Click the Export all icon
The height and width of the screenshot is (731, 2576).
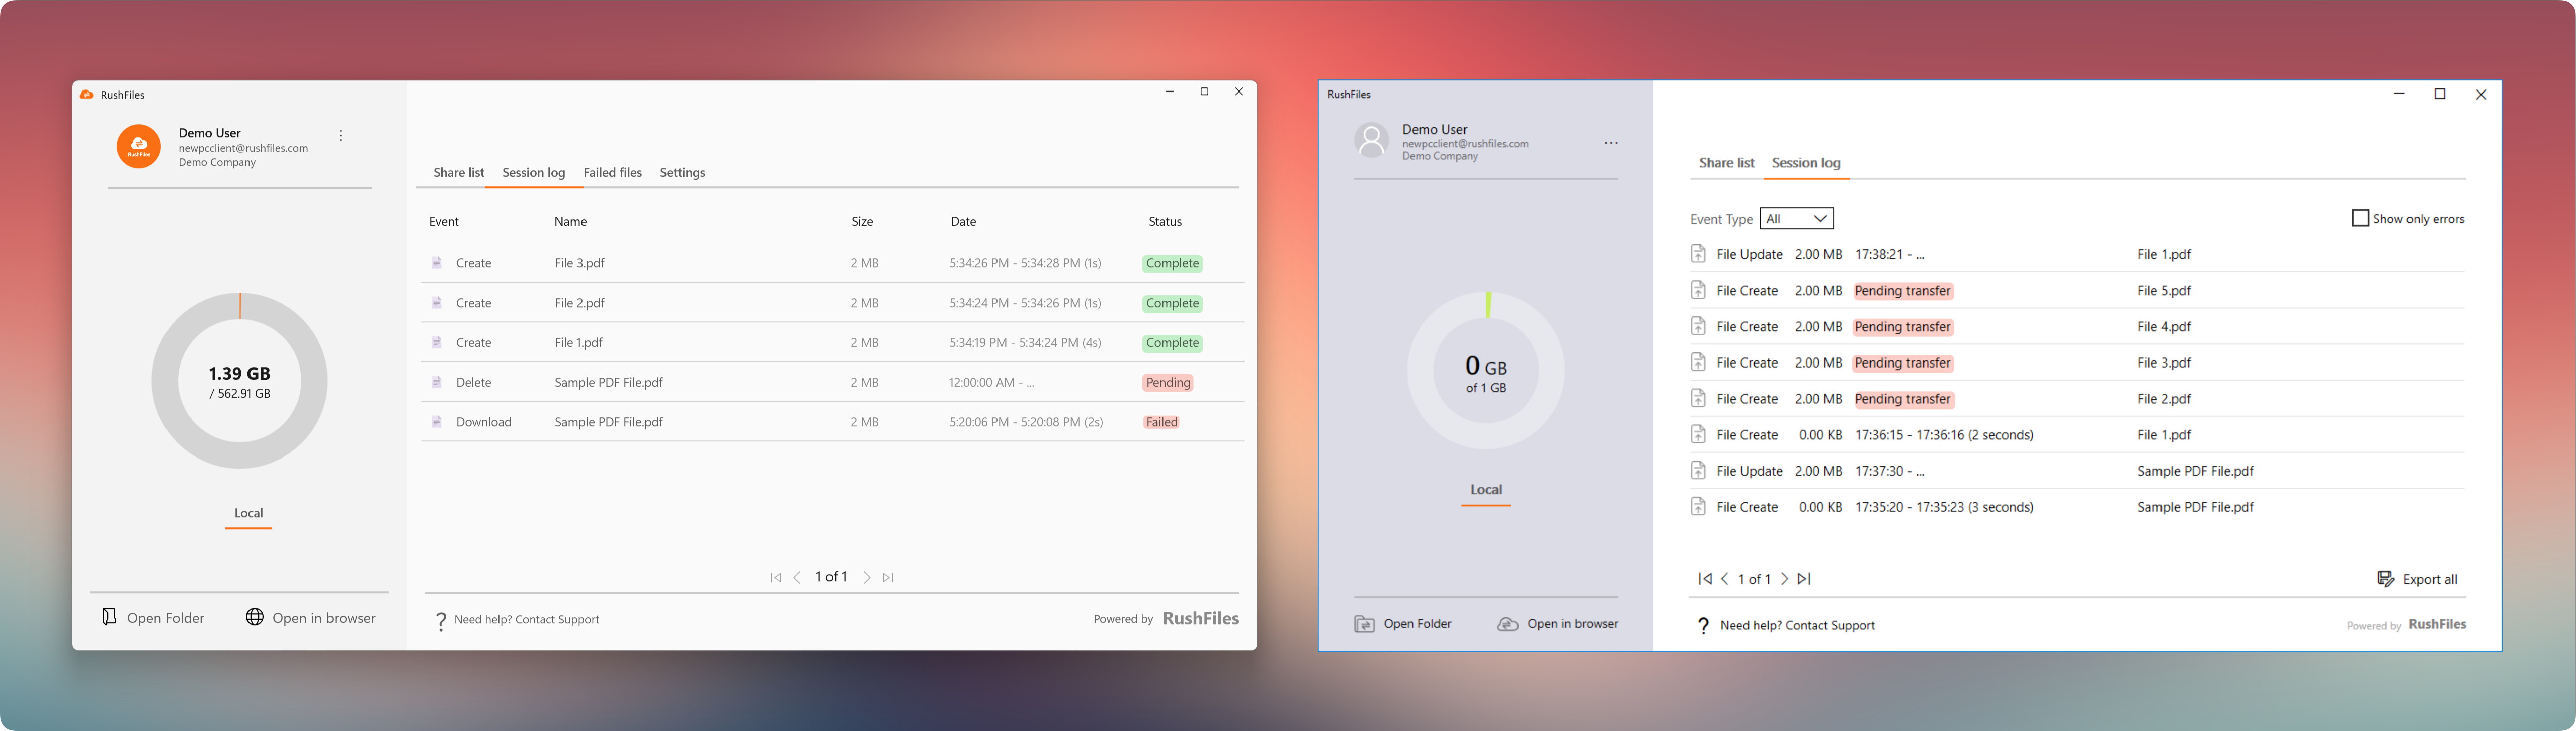(2385, 579)
